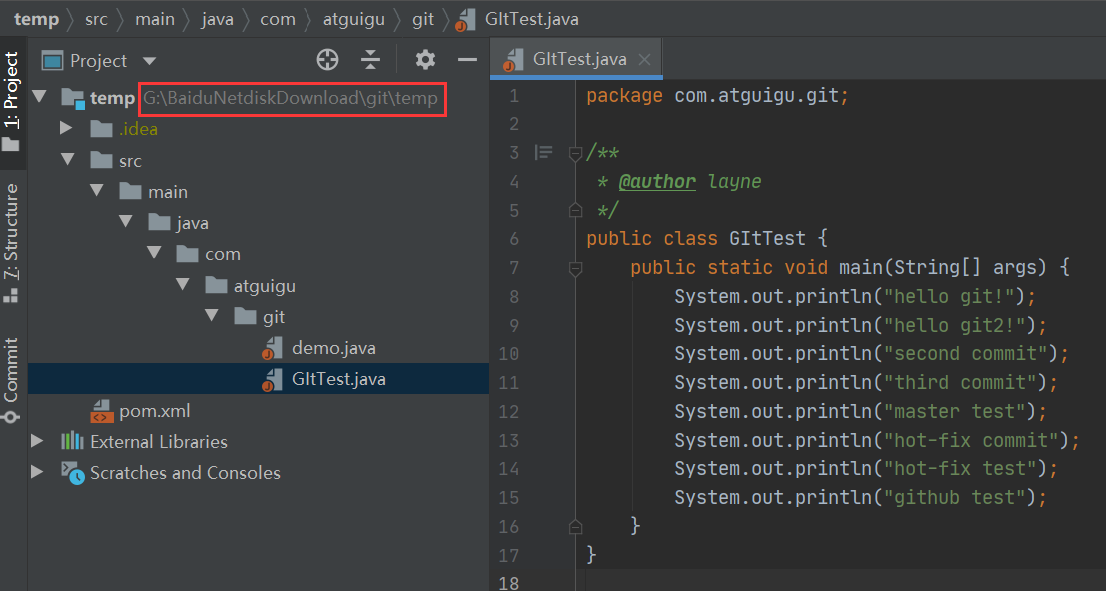Click the pom.xml Maven file icon
Viewport: 1106px width, 591px height.
click(x=102, y=411)
